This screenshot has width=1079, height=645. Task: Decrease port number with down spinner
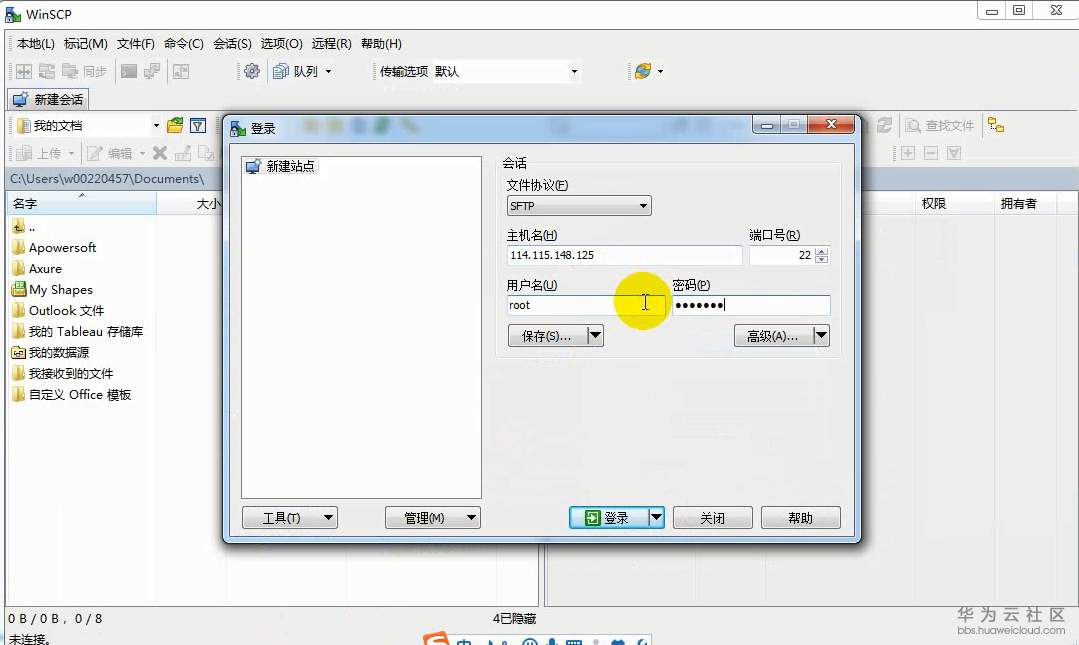tap(822, 260)
